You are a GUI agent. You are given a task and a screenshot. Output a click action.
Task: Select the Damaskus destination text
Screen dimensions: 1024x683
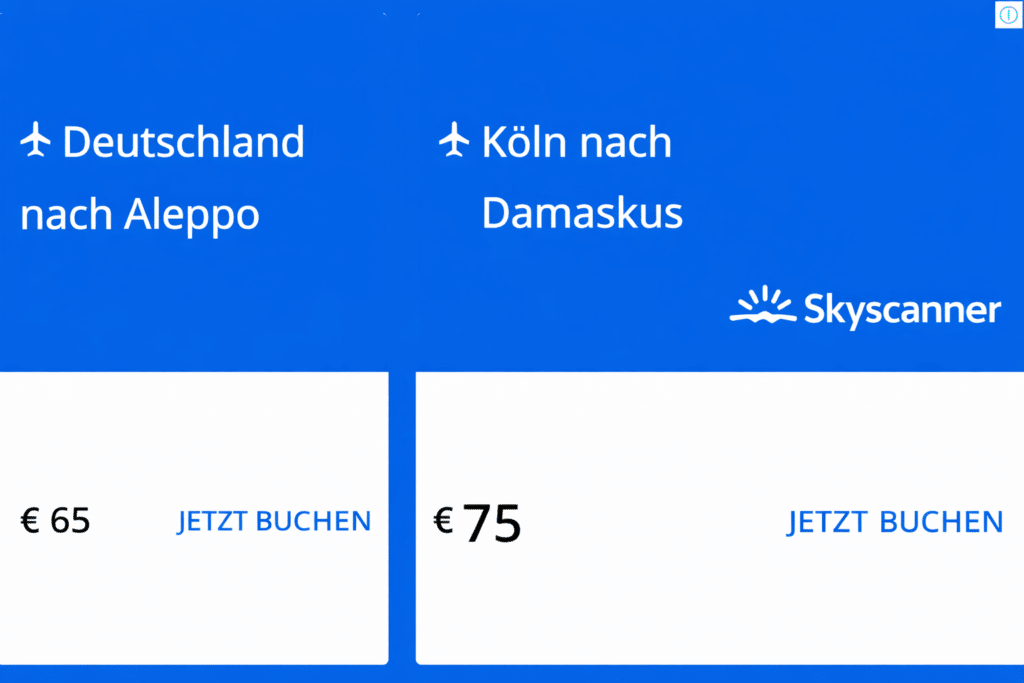coord(582,213)
